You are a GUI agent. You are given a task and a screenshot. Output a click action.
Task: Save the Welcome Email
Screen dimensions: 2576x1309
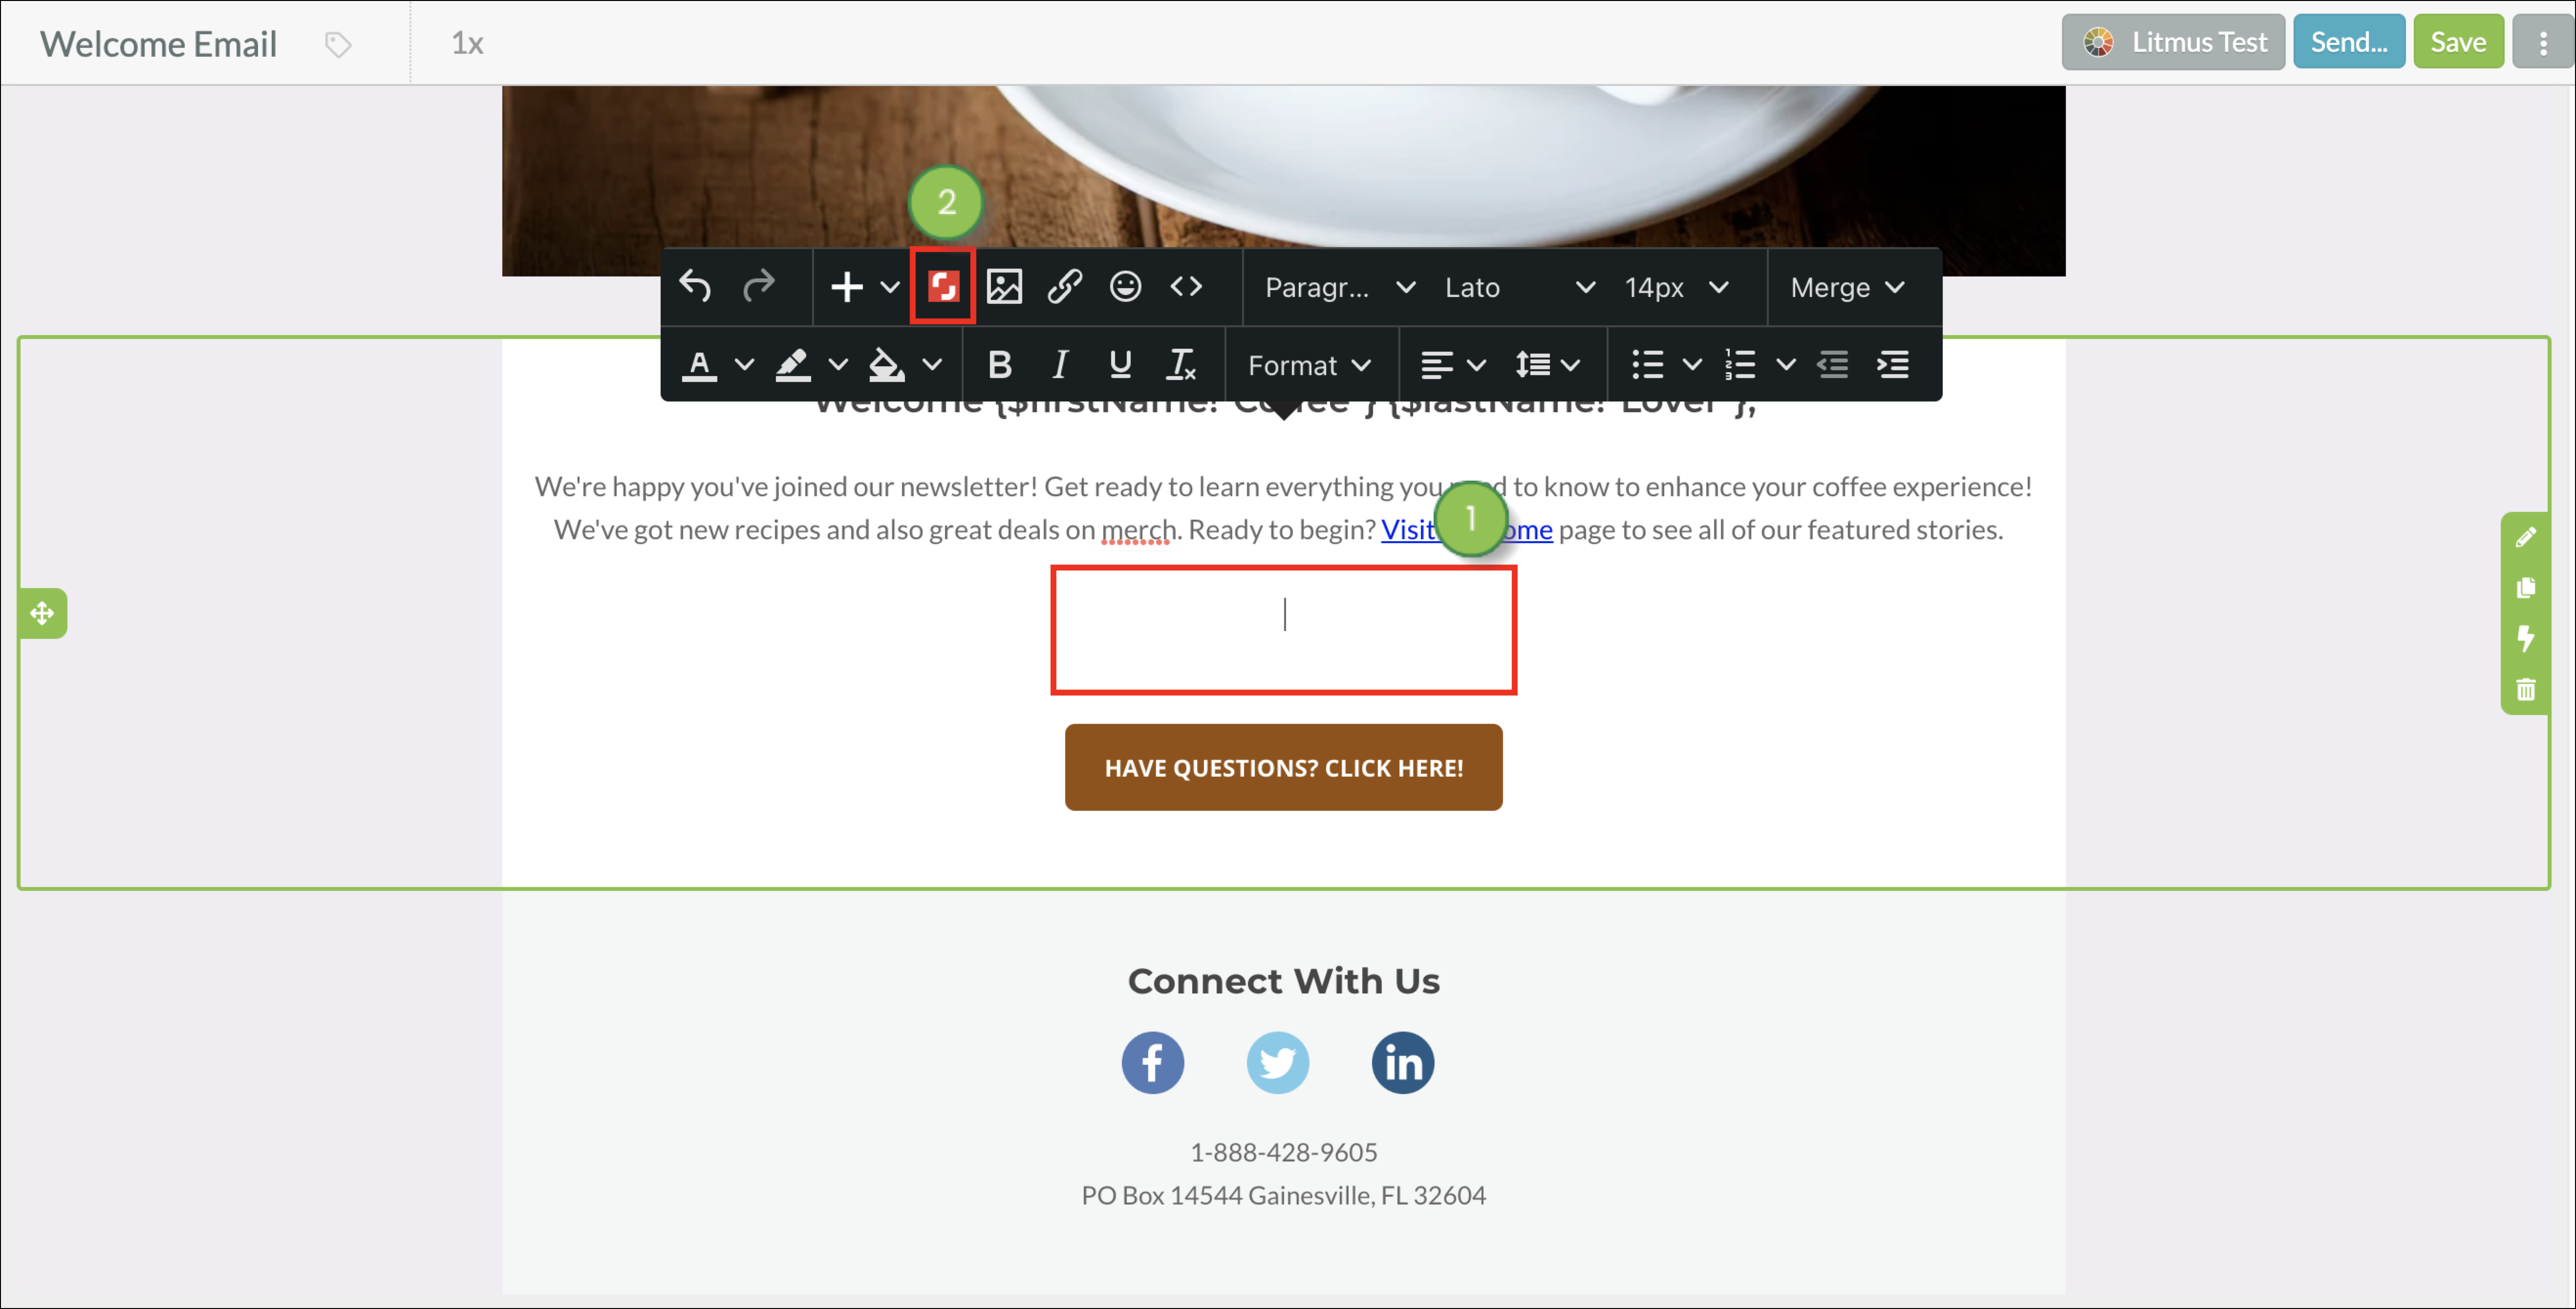pyautogui.click(x=2458, y=42)
